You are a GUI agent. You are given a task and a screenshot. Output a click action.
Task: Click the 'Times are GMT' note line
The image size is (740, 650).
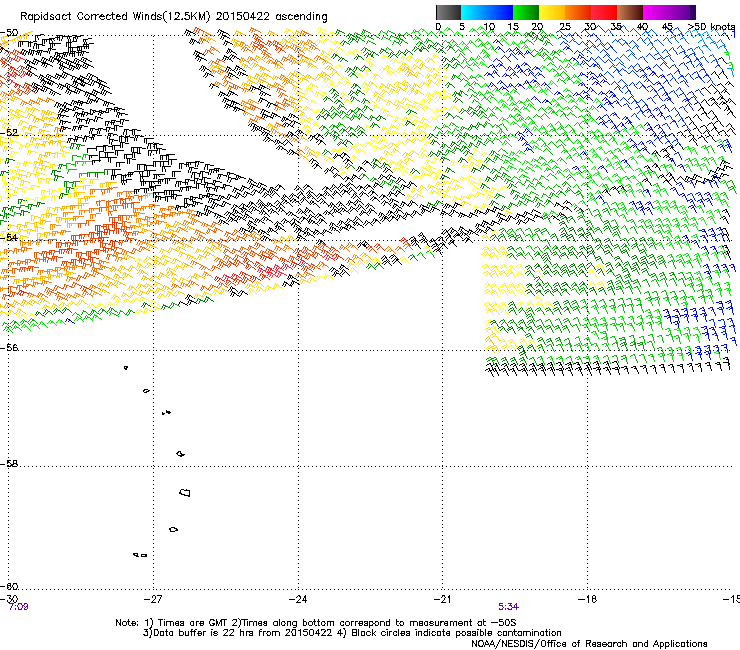(x=316, y=623)
